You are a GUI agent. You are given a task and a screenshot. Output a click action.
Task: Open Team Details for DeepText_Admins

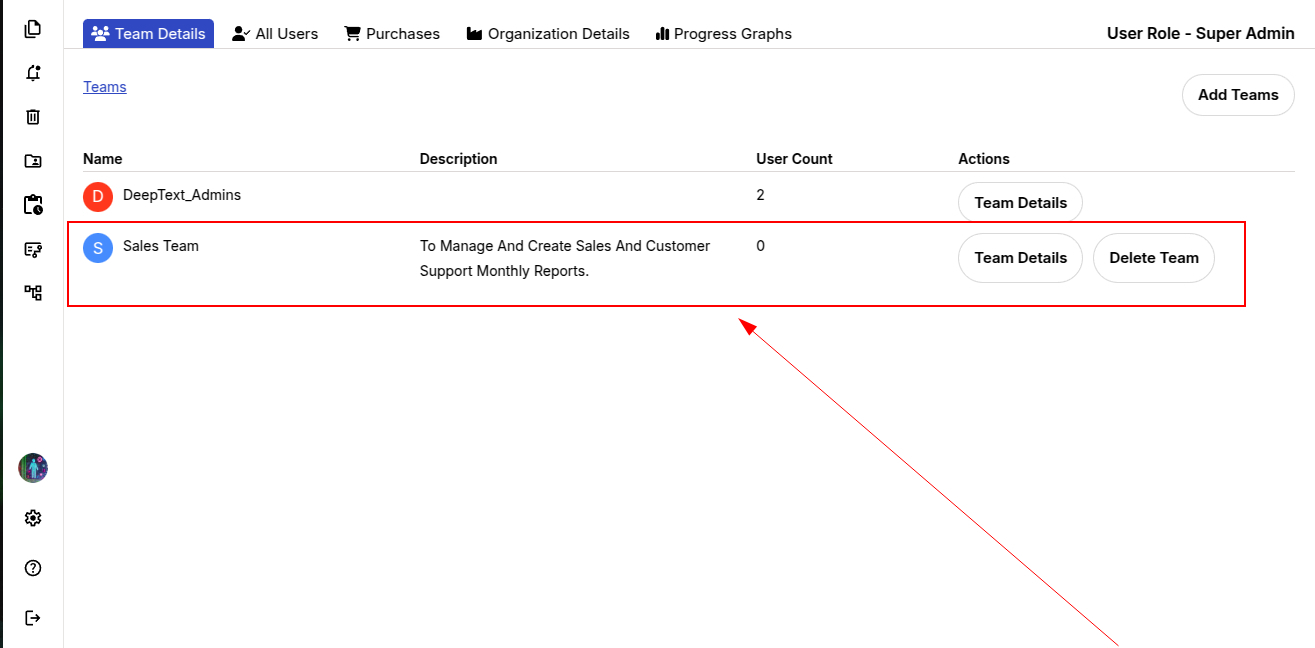coord(1020,203)
